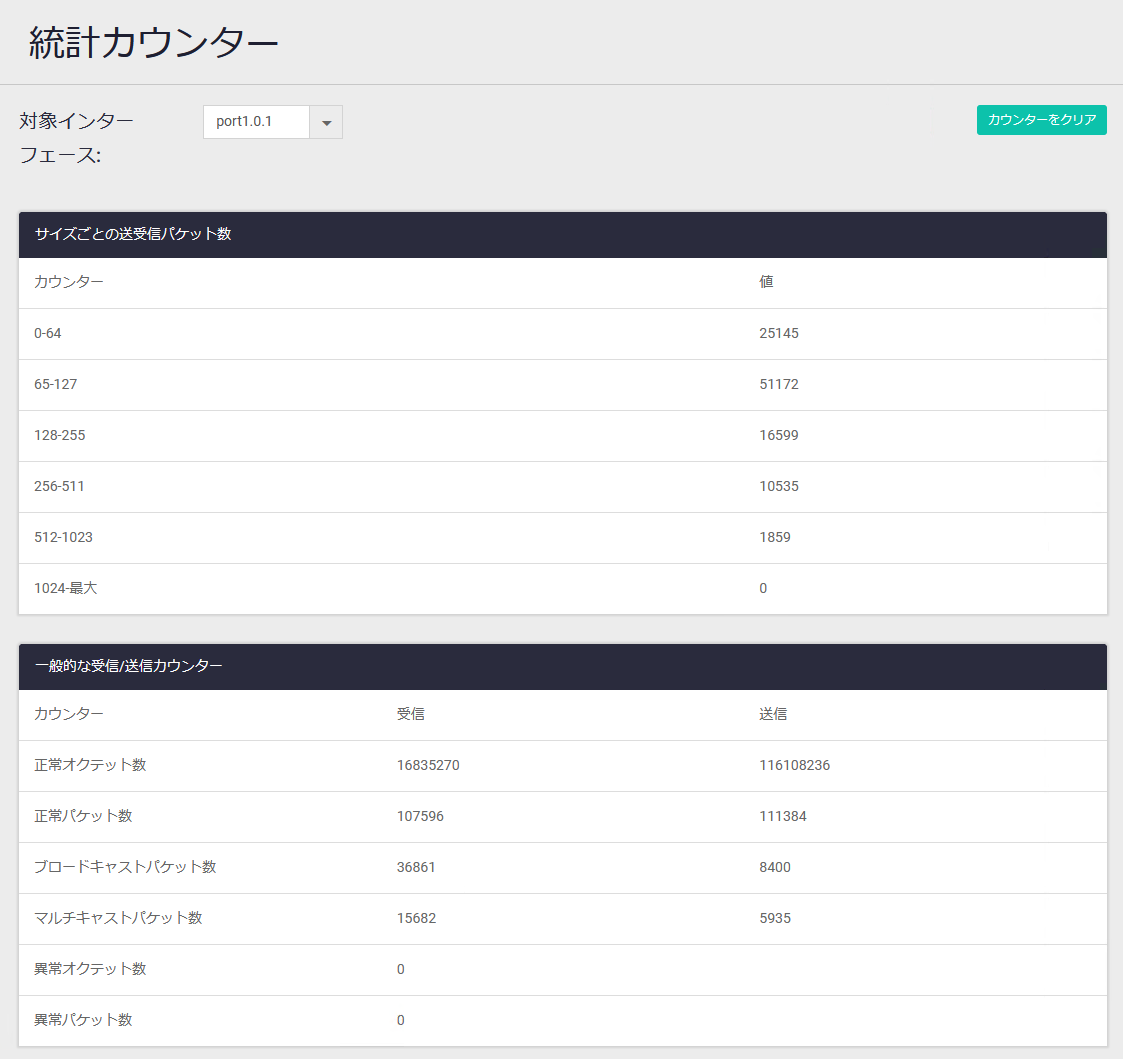1123x1059 pixels.
Task: Click the ブロードキャストパケット数 row label
Action: pos(125,867)
